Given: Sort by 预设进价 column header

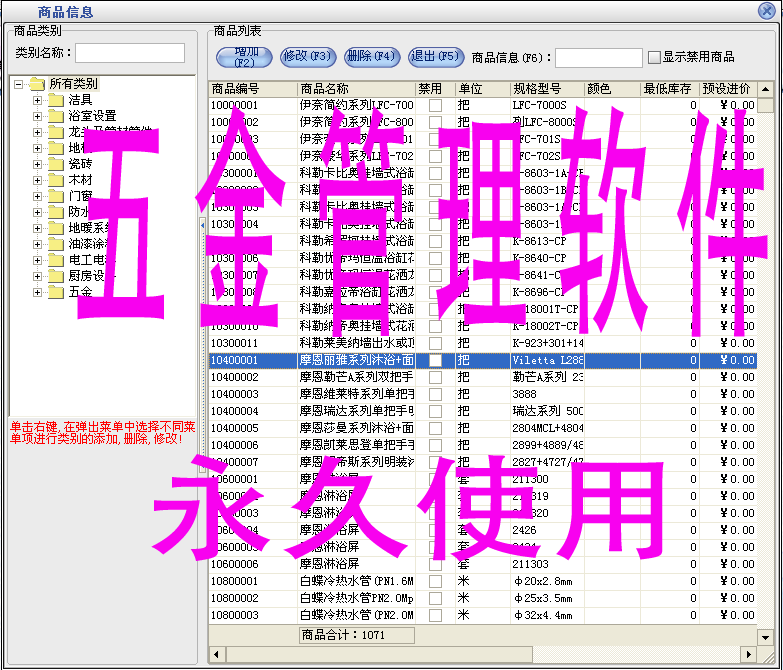Looking at the screenshot, I should point(728,89).
